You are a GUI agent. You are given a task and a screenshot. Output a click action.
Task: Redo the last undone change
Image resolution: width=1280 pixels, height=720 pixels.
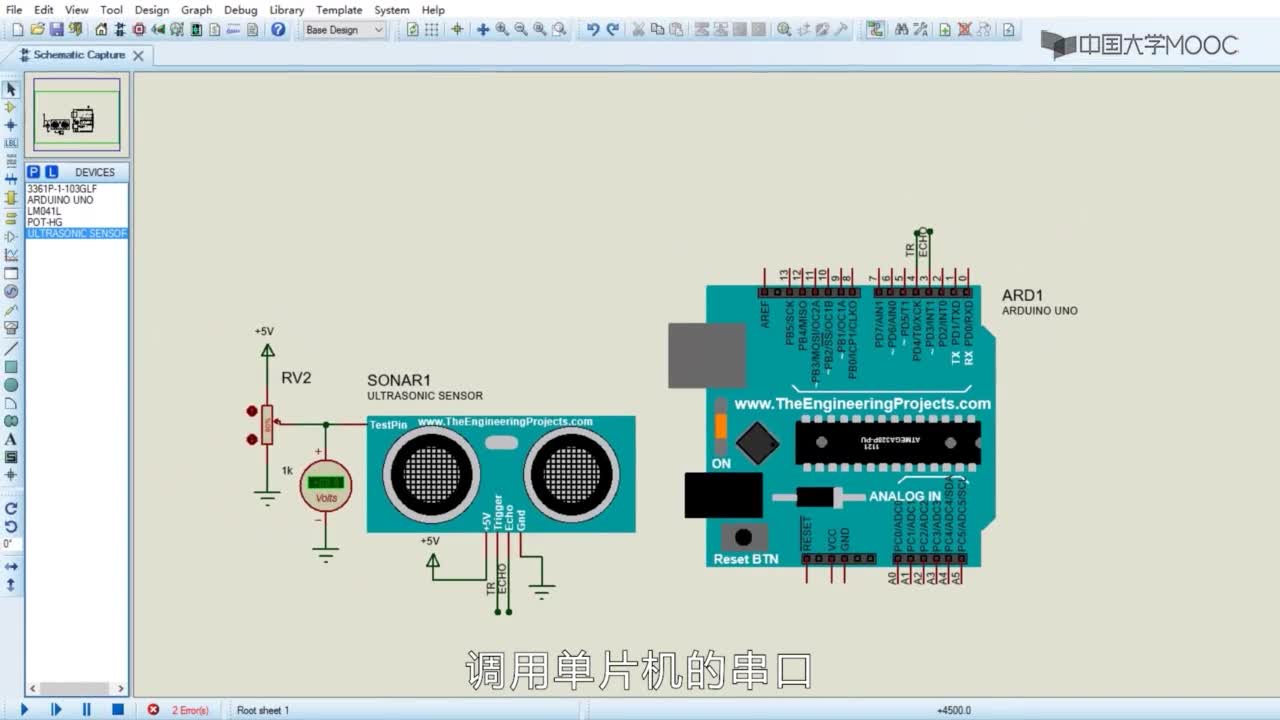point(613,30)
